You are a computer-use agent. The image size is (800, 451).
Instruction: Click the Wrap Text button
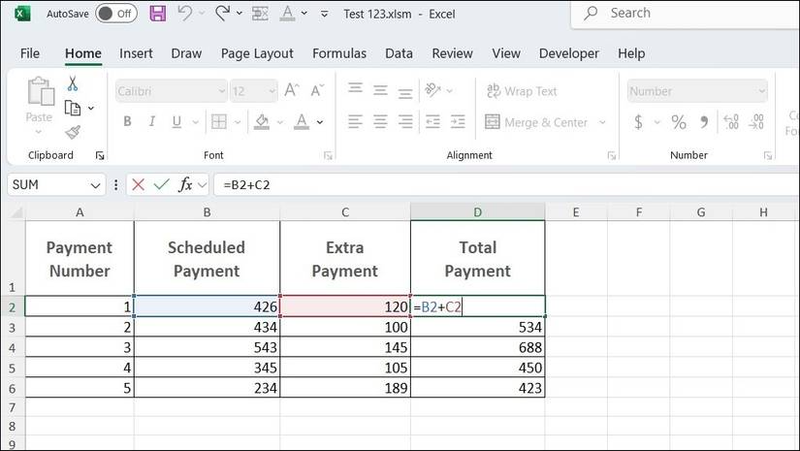coord(521,91)
